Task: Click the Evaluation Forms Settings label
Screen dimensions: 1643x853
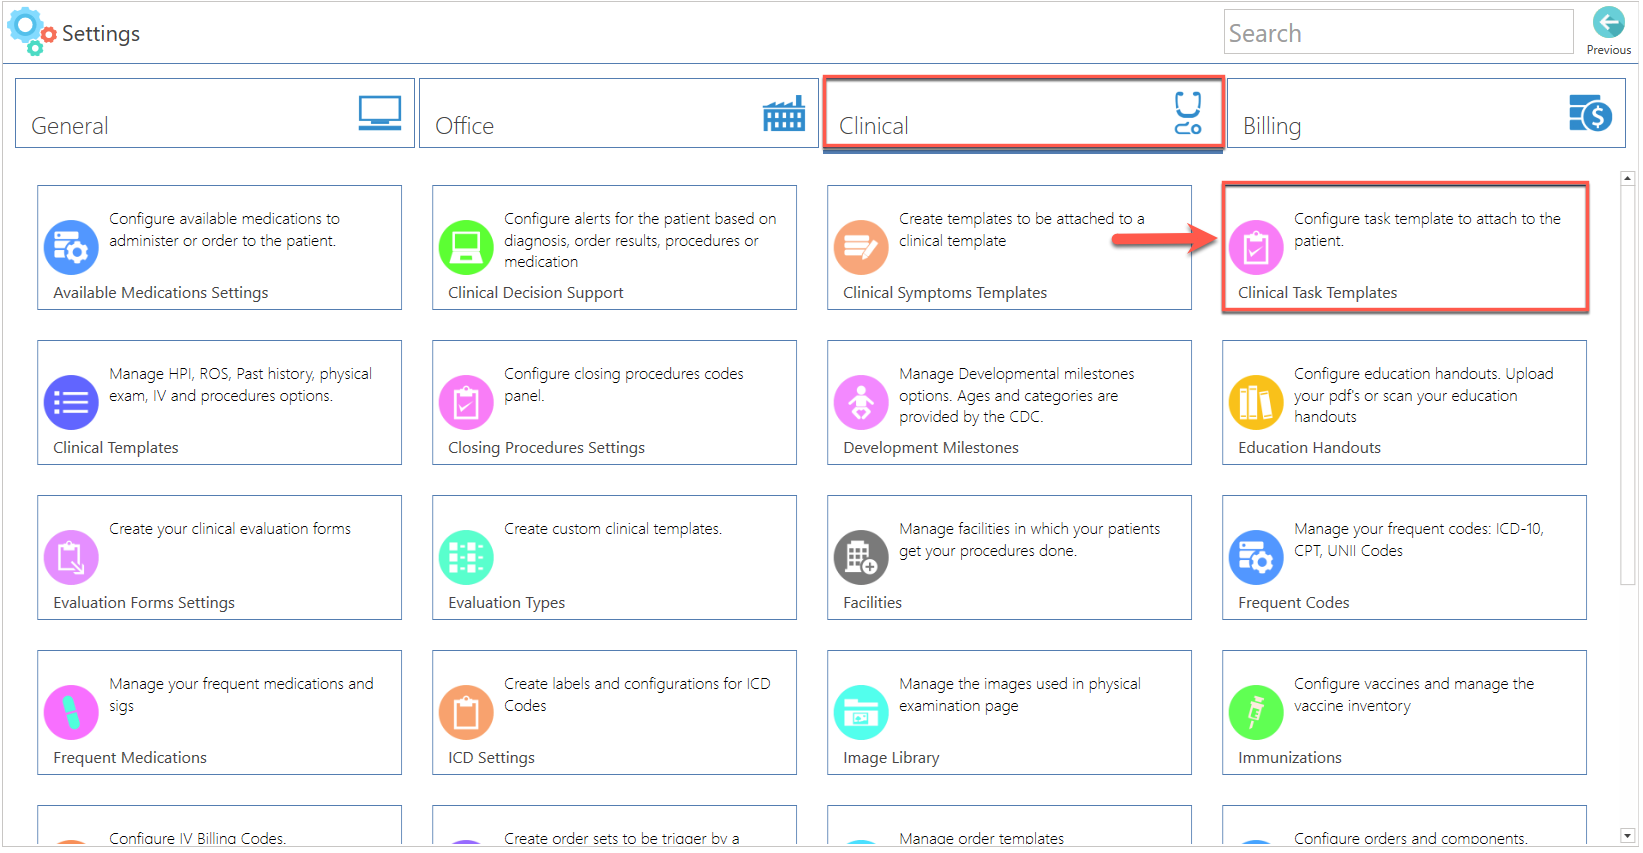Action: click(144, 602)
